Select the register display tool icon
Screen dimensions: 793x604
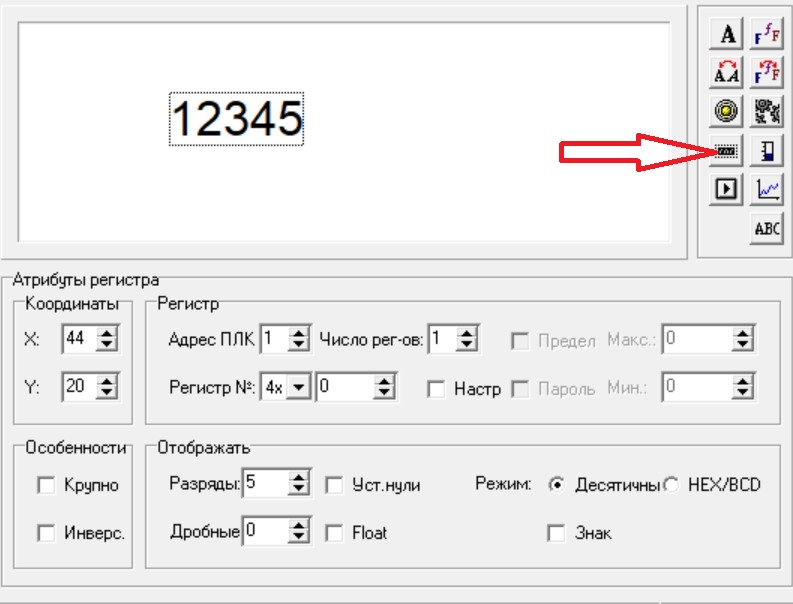click(x=727, y=151)
